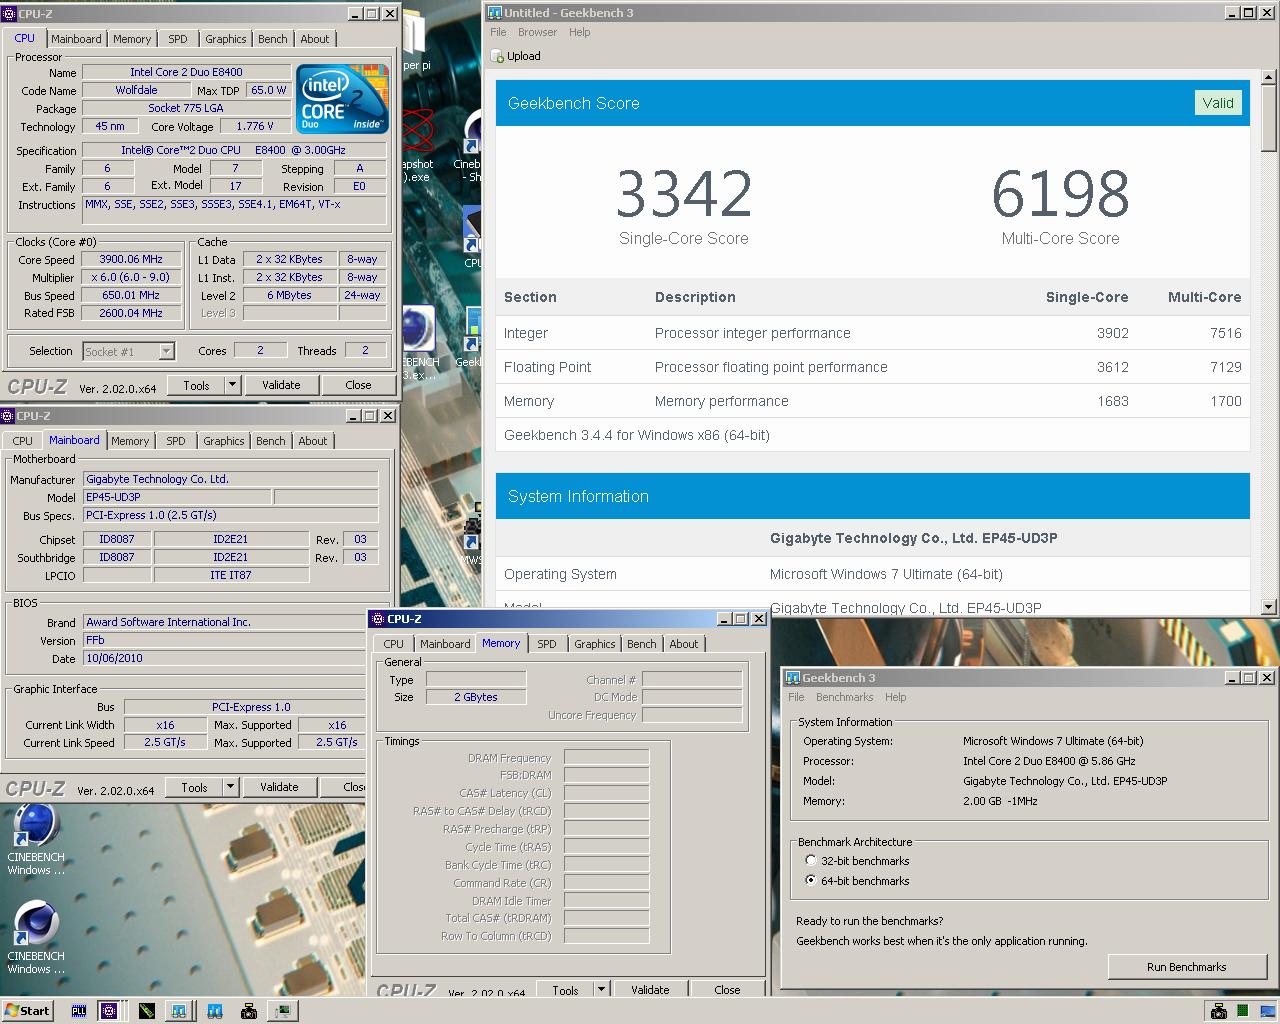
Task: Click the Integer row multi-core value 7516
Action: point(1225,333)
